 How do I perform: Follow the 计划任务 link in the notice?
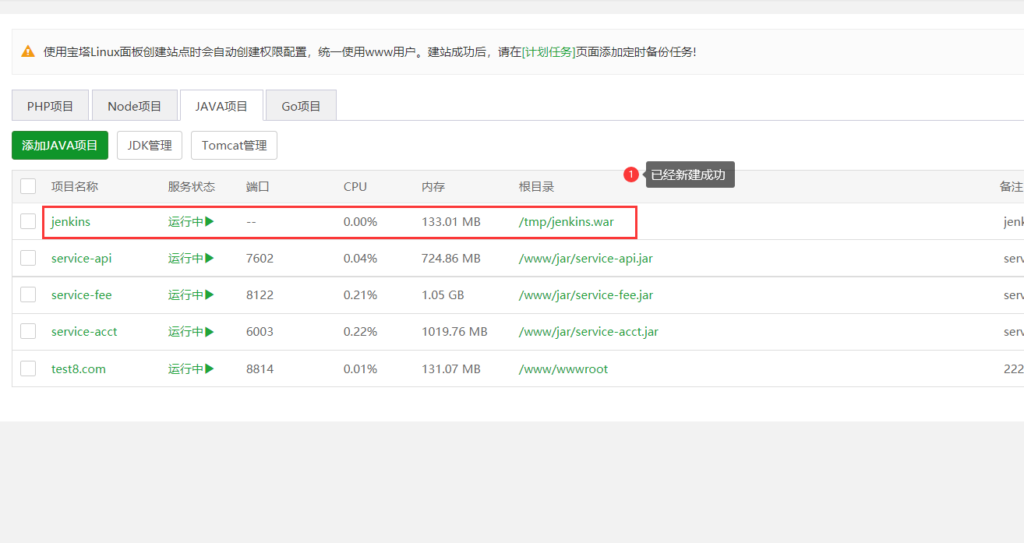[549, 52]
